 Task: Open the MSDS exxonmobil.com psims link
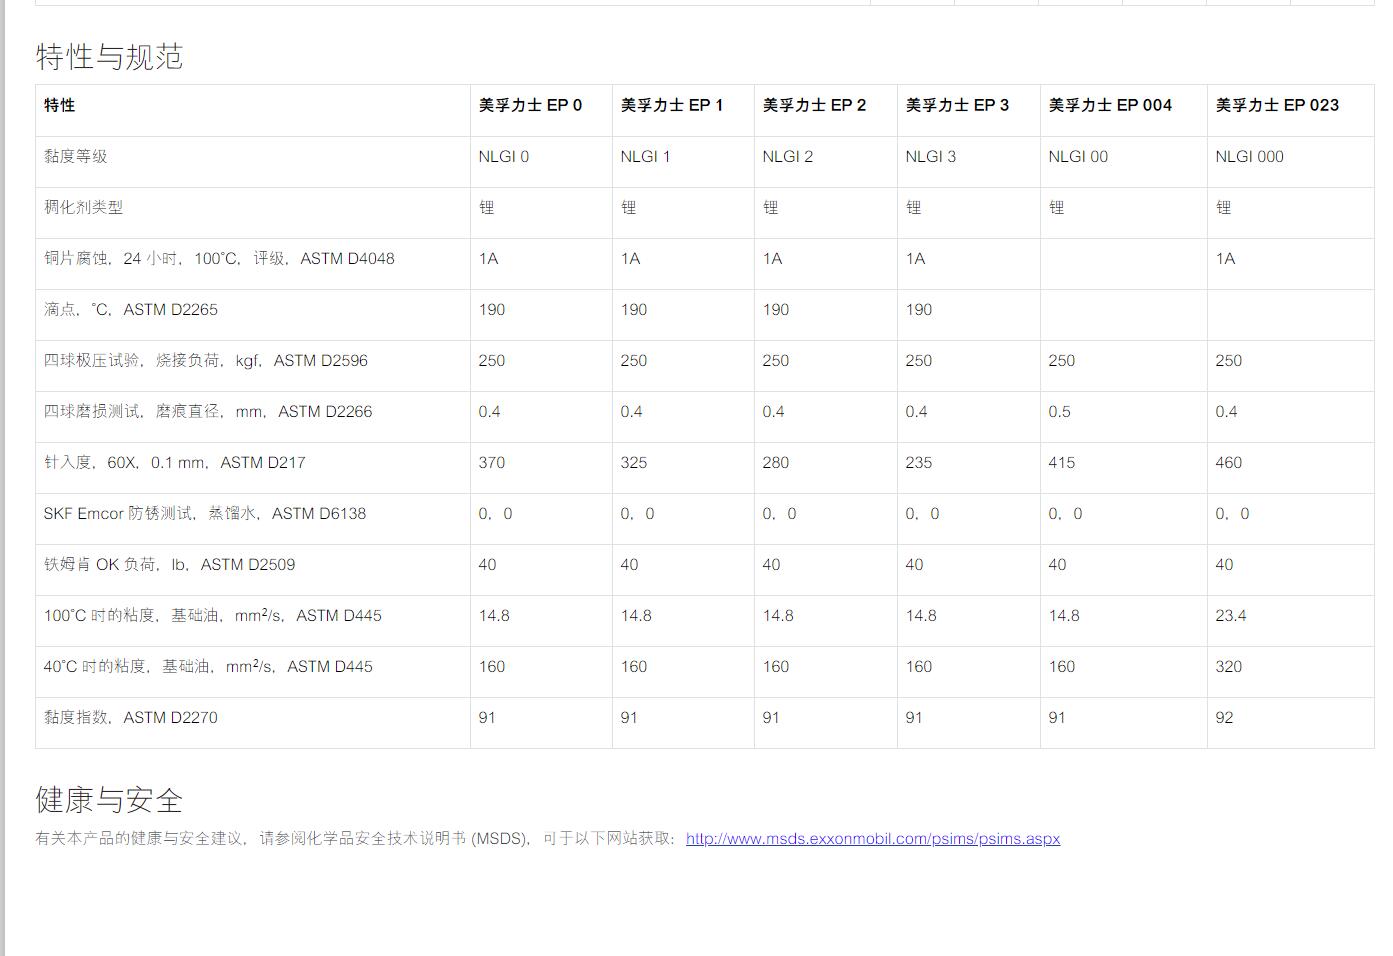click(873, 839)
